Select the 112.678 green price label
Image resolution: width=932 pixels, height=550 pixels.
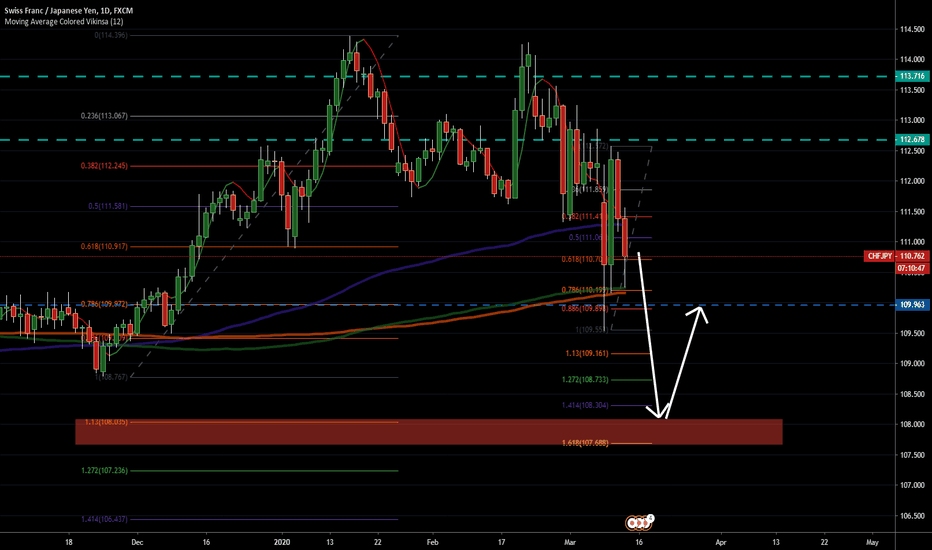tap(912, 140)
